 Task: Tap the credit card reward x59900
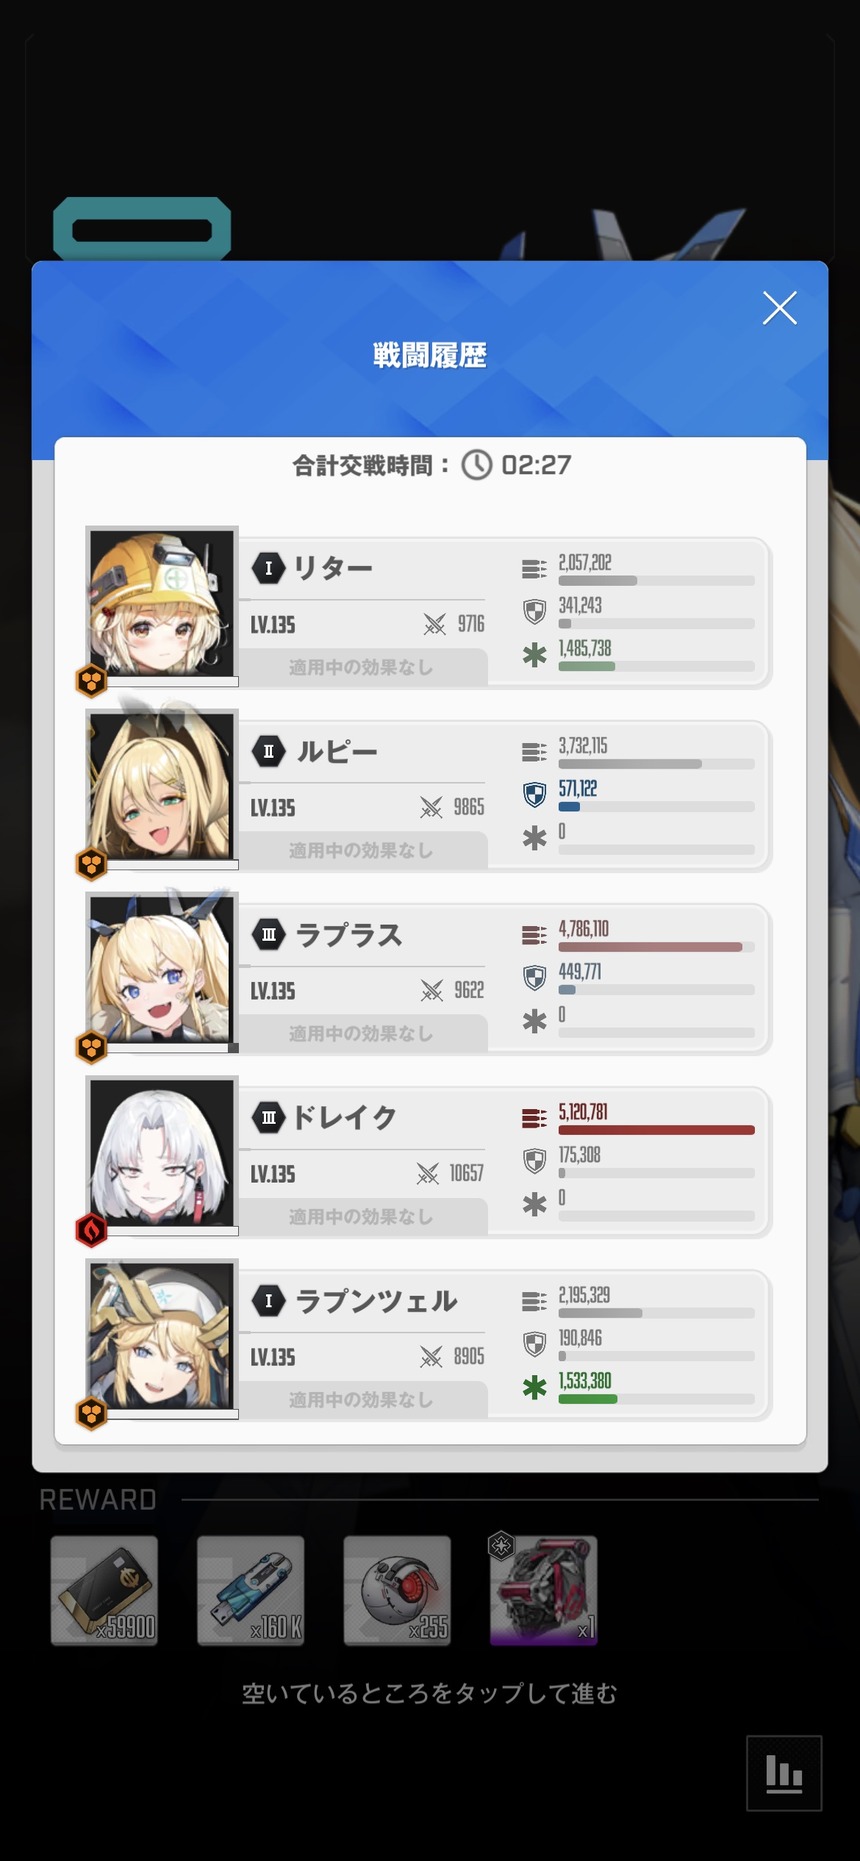pos(105,1591)
